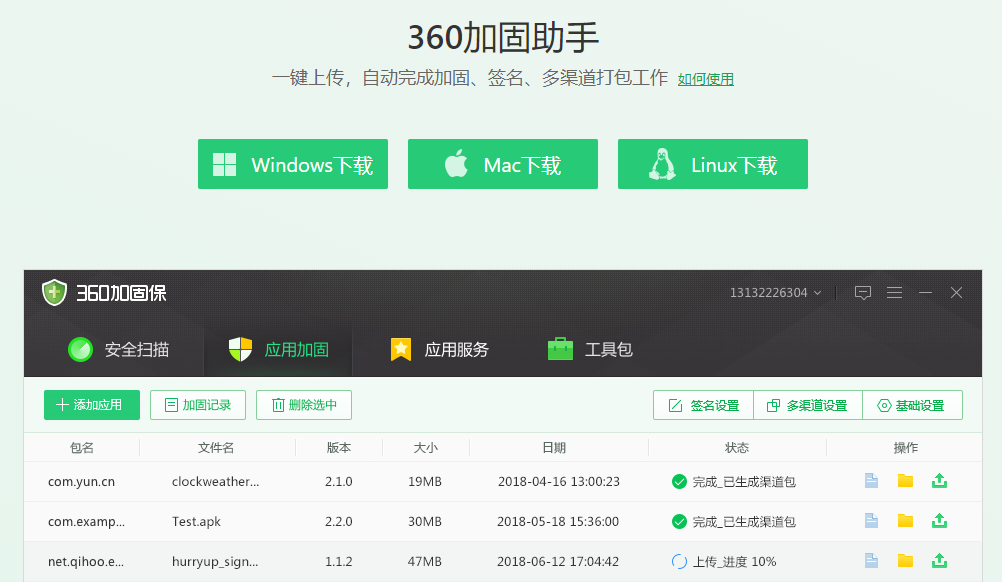Open output folder for com.yun.cn
This screenshot has width=1002, height=582.
[x=905, y=480]
